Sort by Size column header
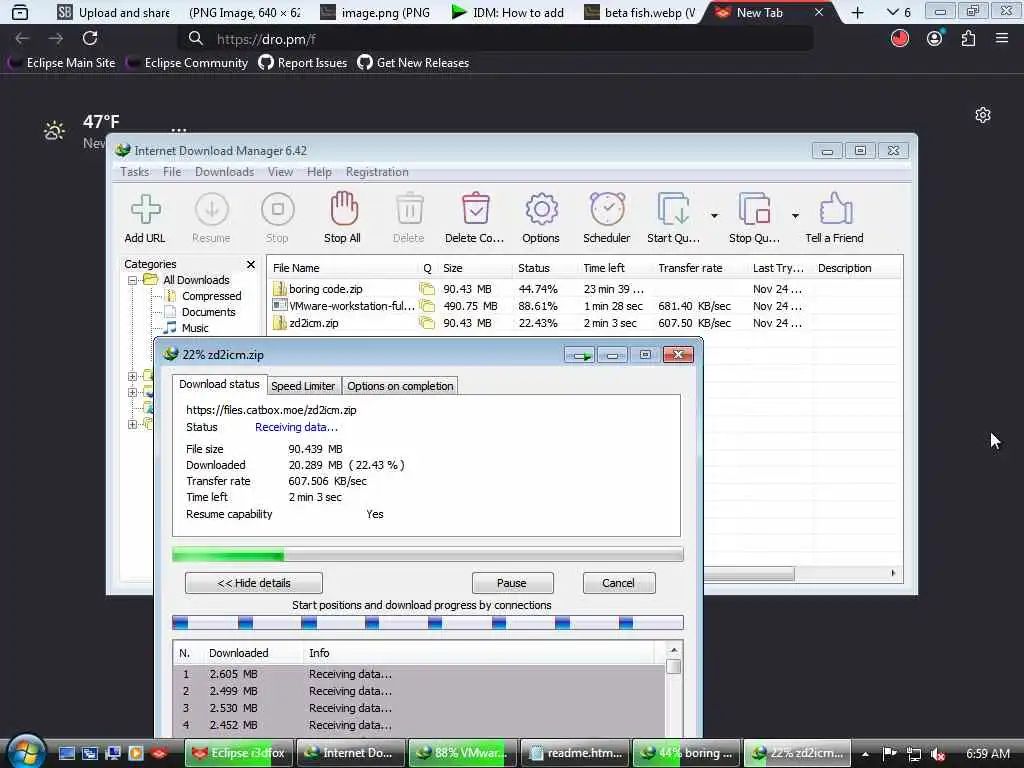The image size is (1024, 768). click(x=475, y=268)
